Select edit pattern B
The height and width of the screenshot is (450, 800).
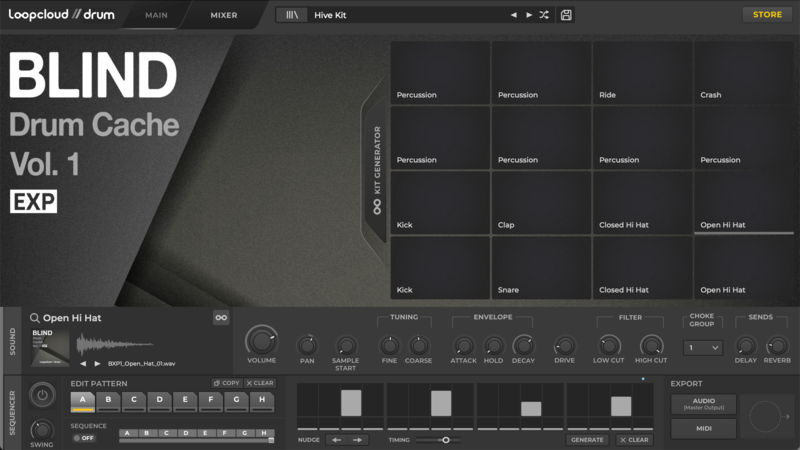[x=108, y=402]
